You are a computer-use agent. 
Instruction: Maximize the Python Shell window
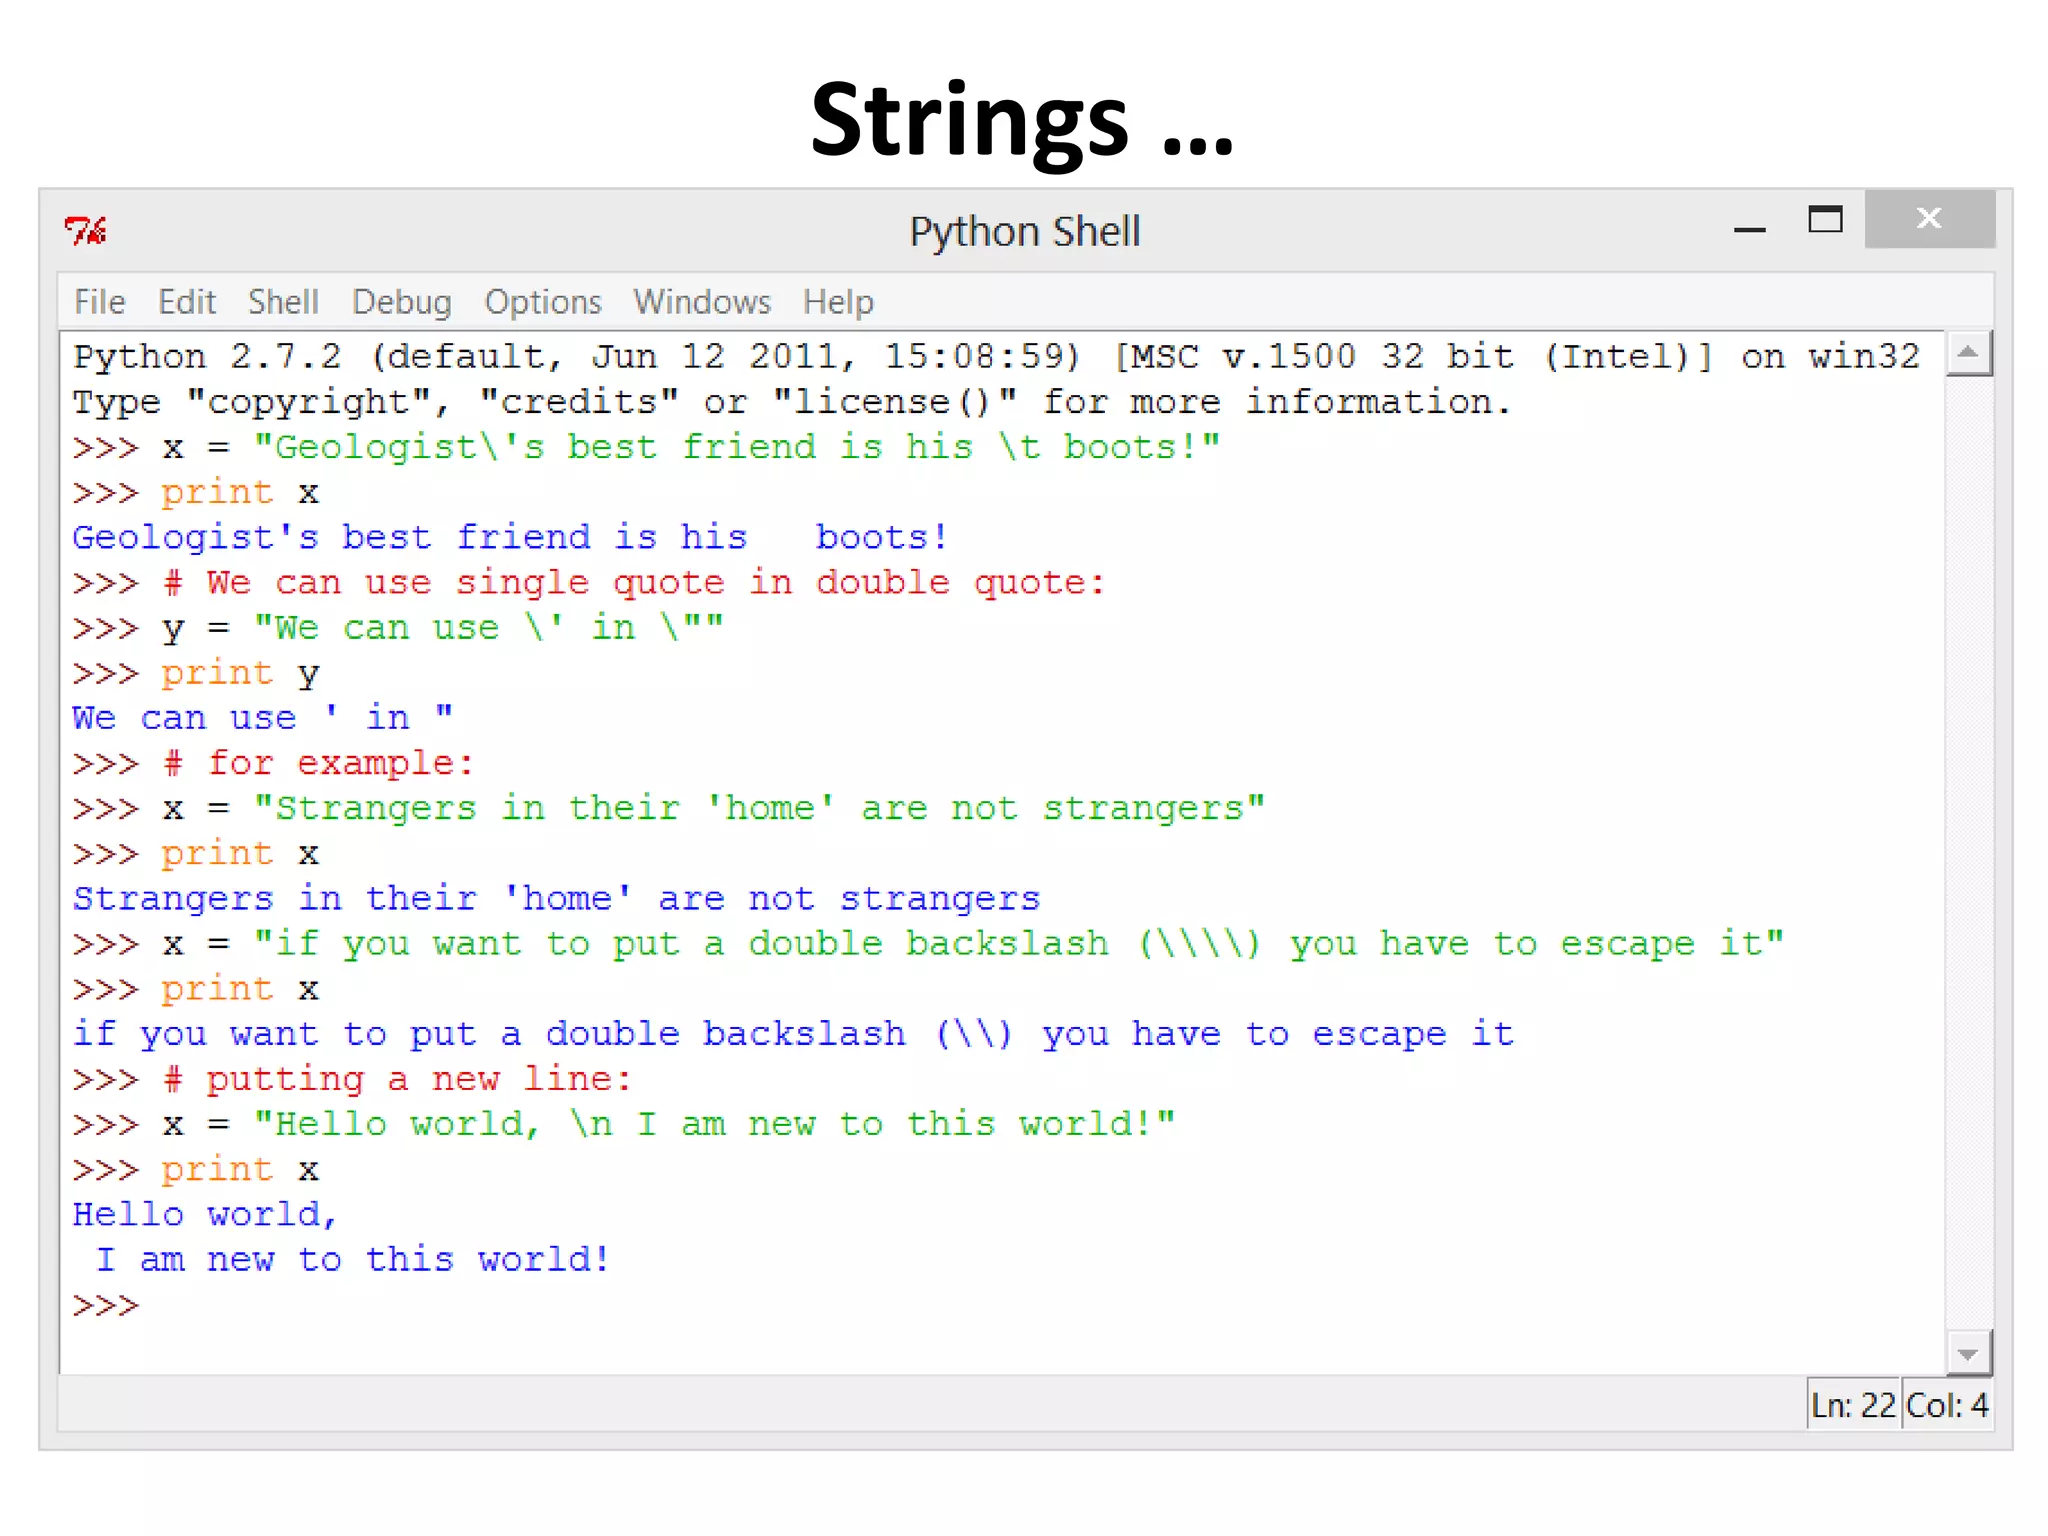(x=1825, y=219)
